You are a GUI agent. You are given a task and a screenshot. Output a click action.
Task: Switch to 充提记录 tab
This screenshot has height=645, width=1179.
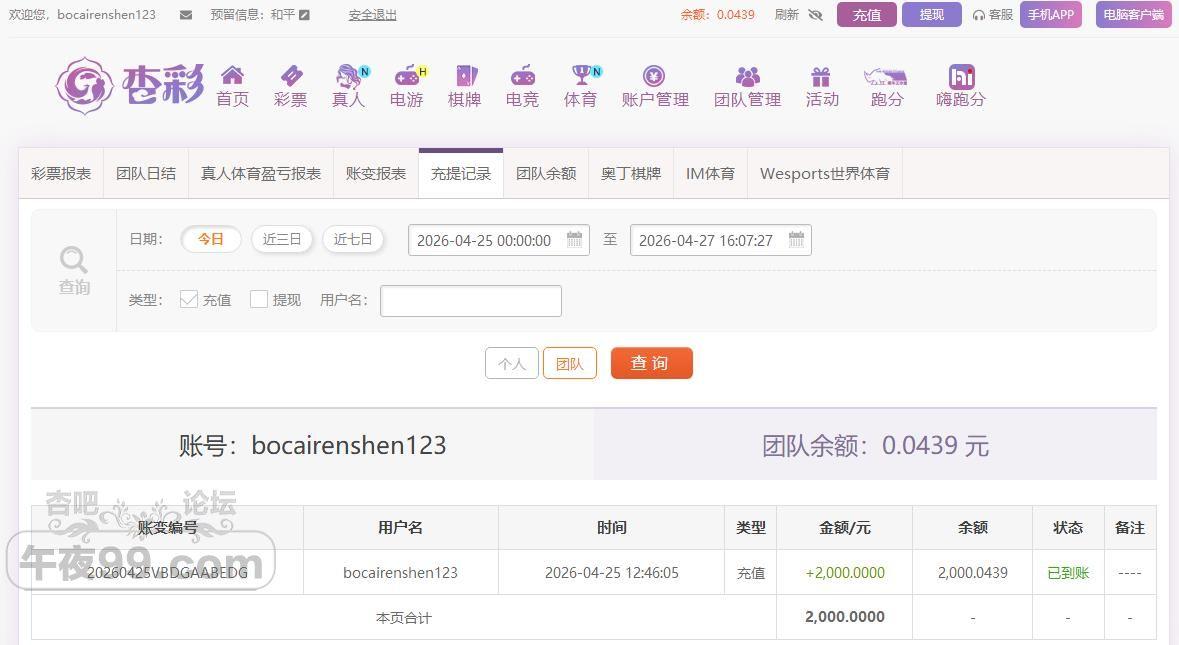click(461, 174)
